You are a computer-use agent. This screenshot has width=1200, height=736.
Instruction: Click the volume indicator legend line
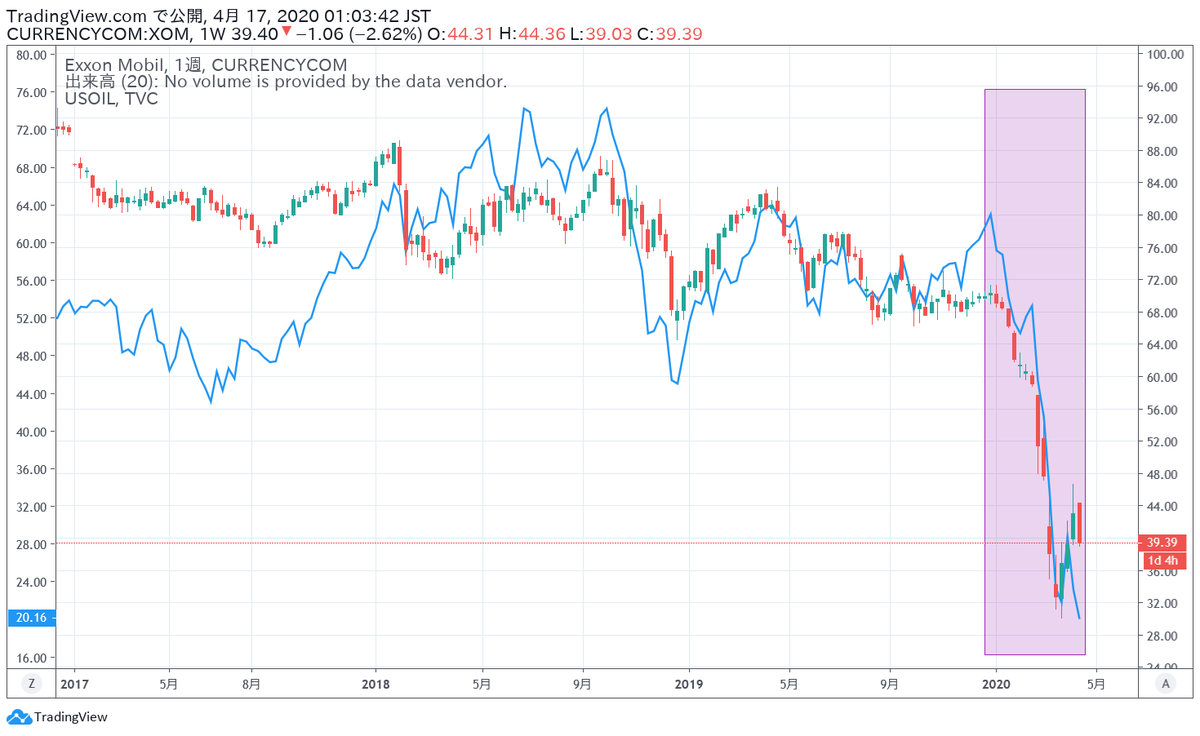coord(286,82)
